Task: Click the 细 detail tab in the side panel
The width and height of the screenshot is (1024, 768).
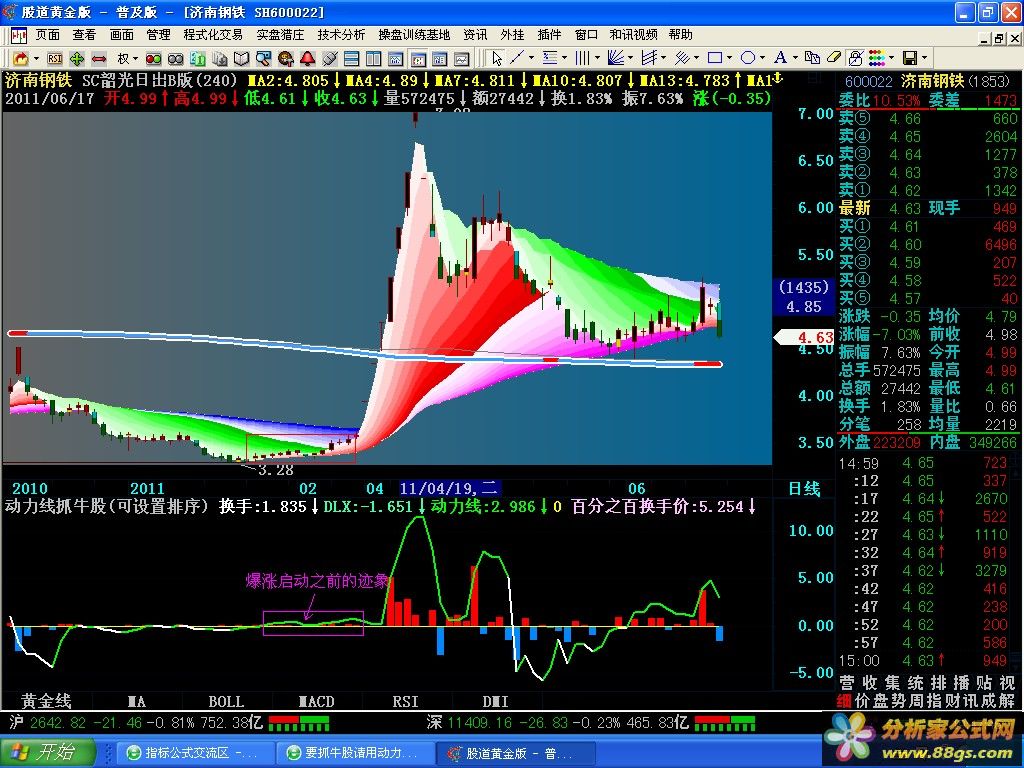Action: coord(844,701)
